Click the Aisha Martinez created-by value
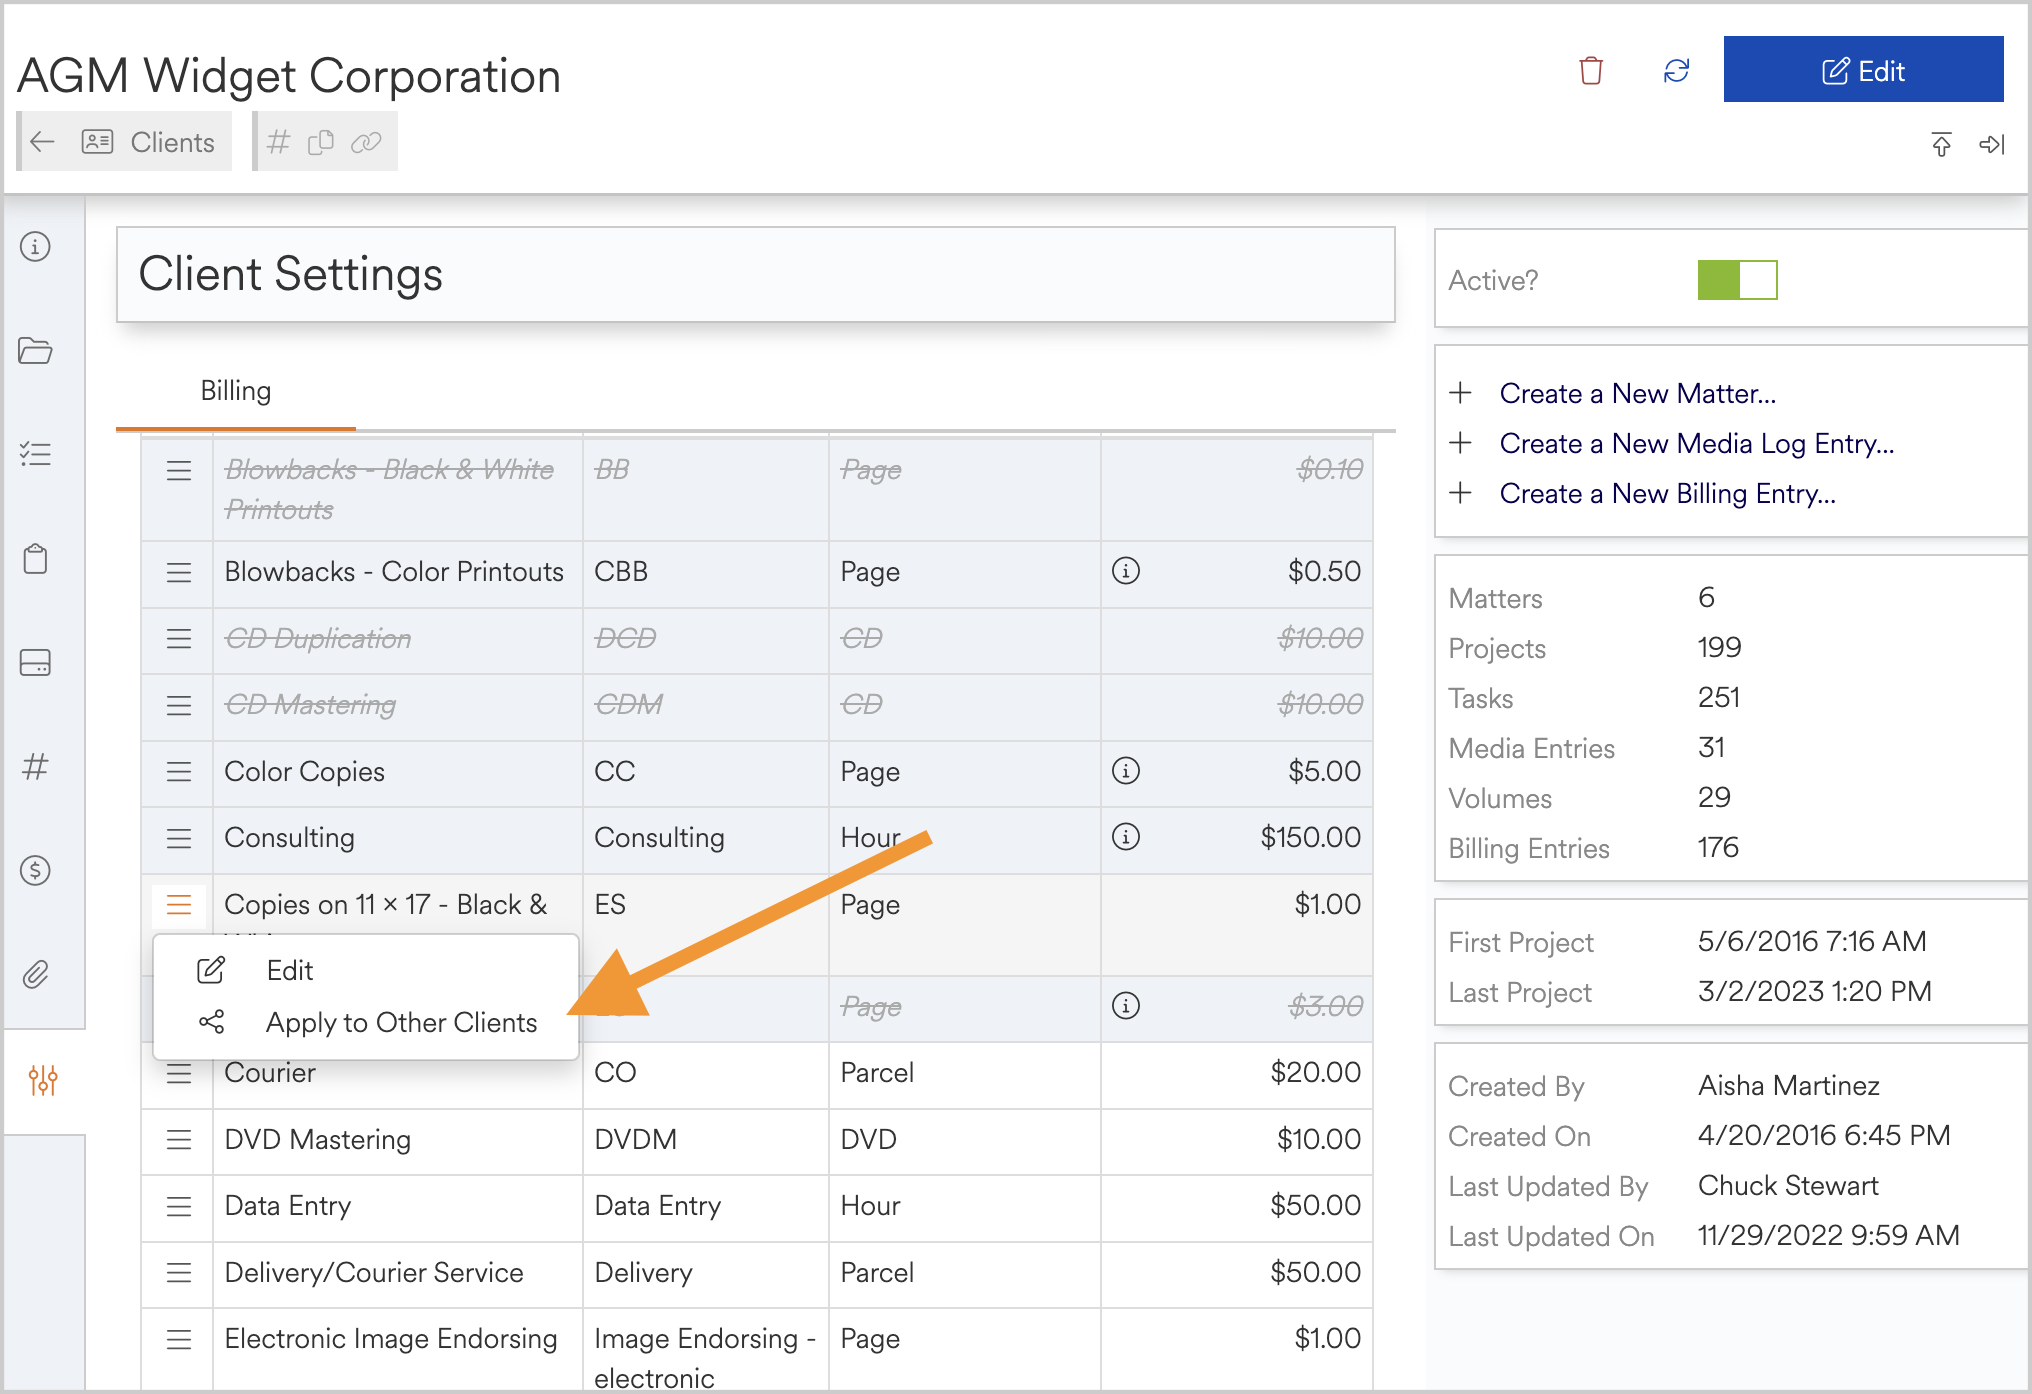Screen dimensions: 2032x1394 pos(1789,1085)
